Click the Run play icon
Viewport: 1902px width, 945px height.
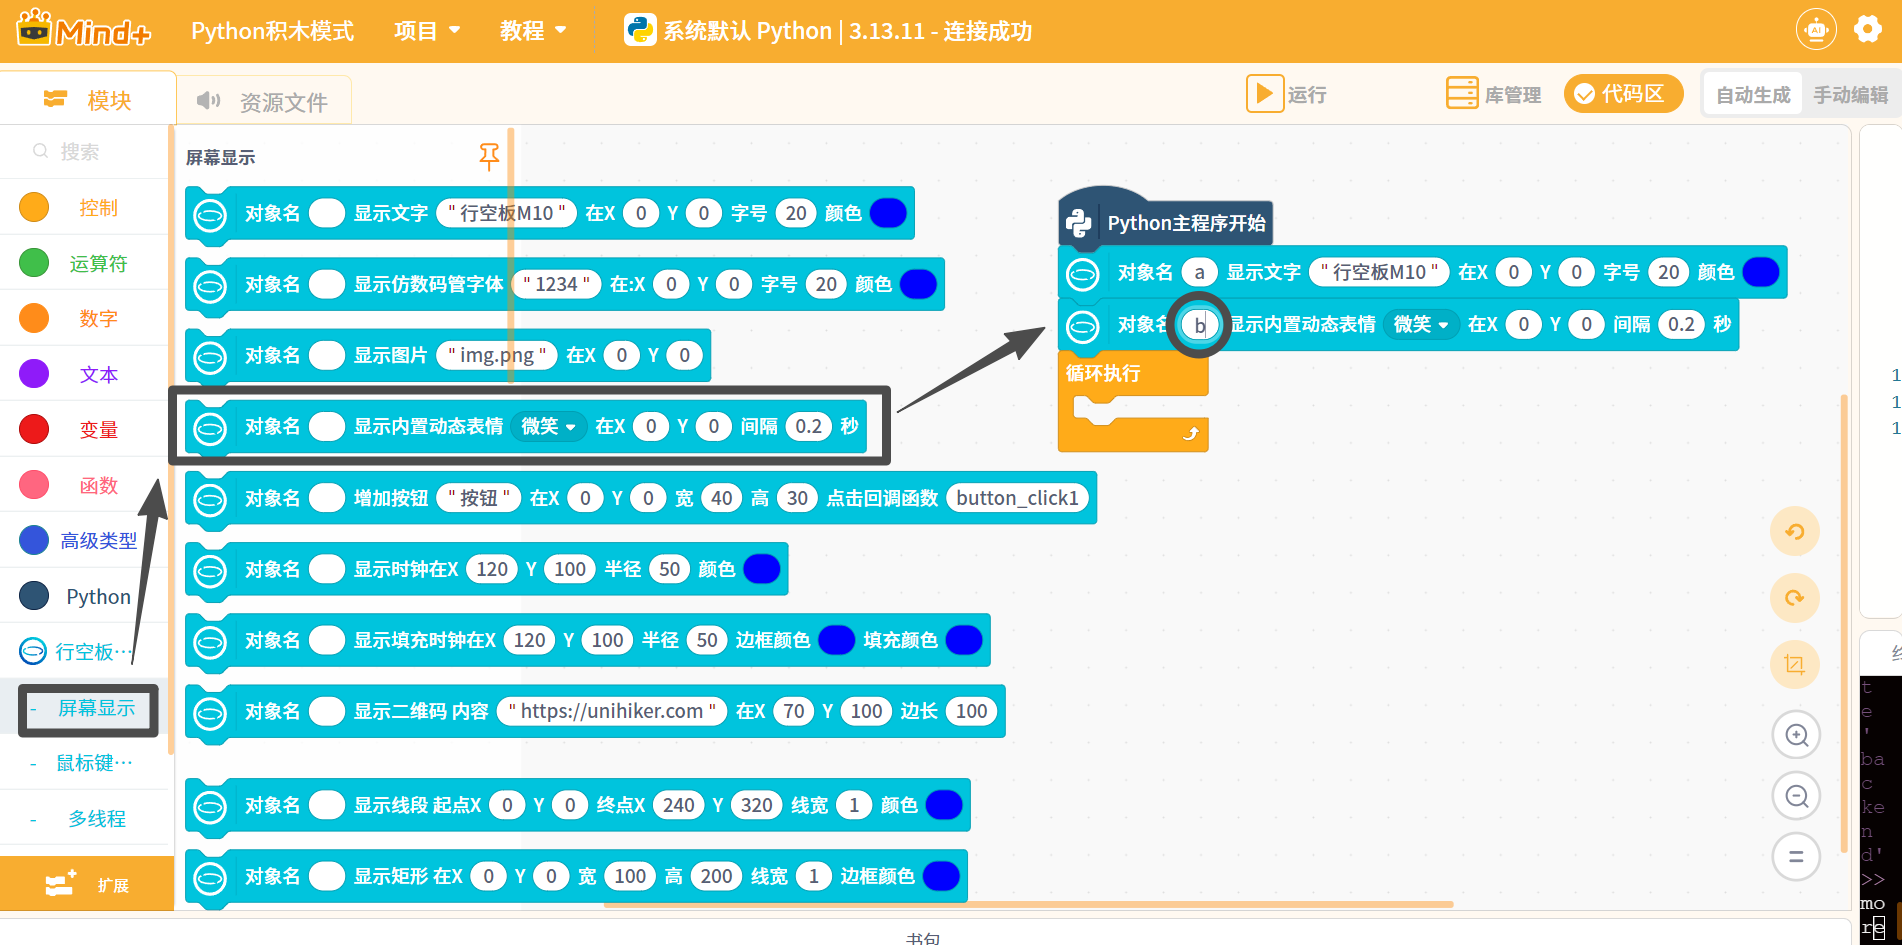[x=1264, y=94]
